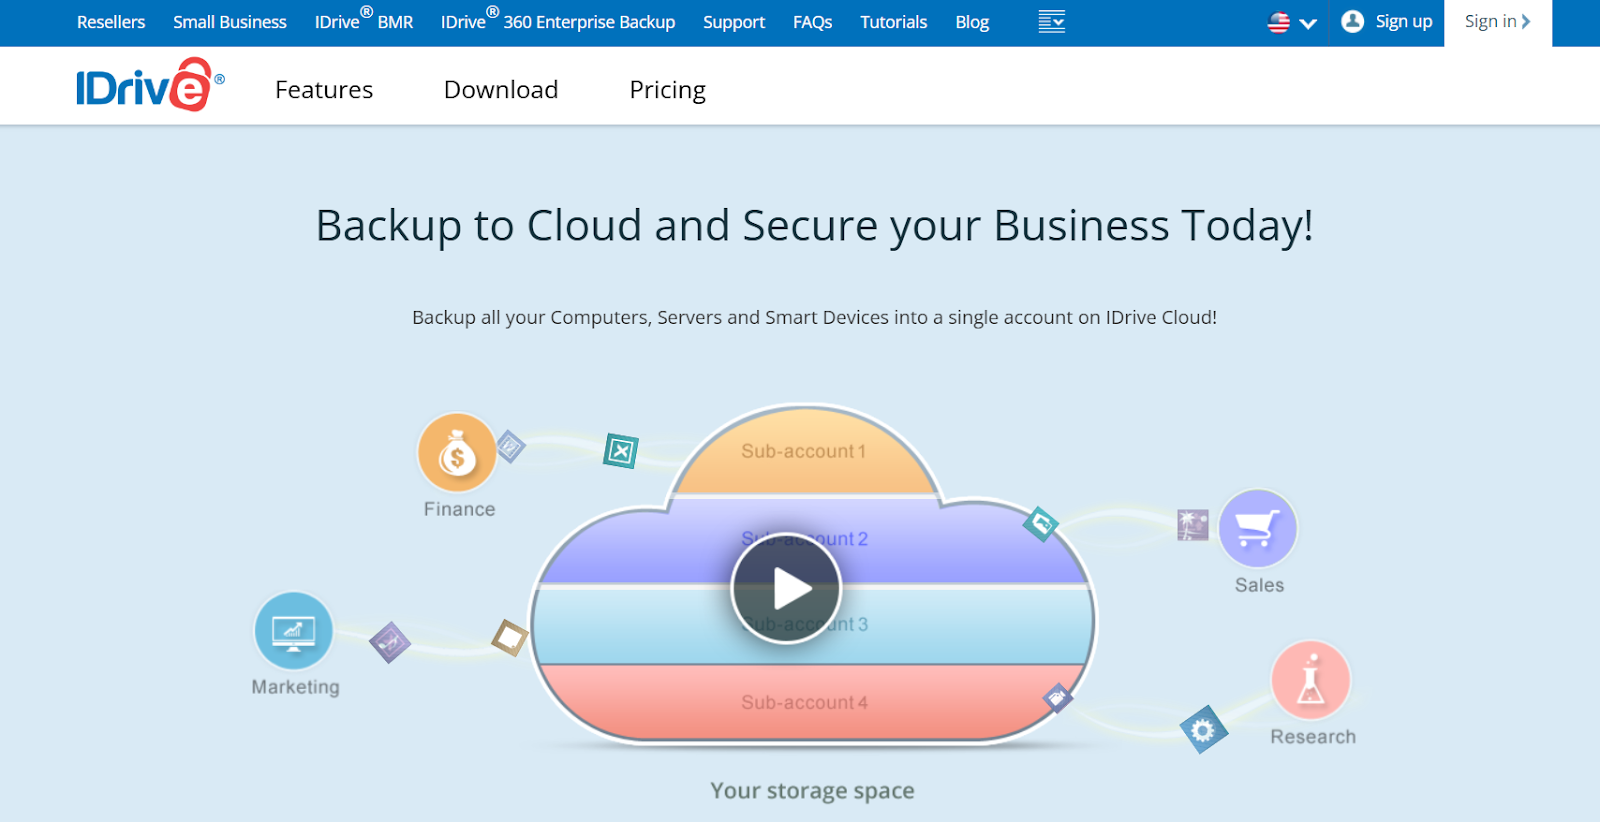Click the Research flask icon
1600x822 pixels.
click(1311, 680)
